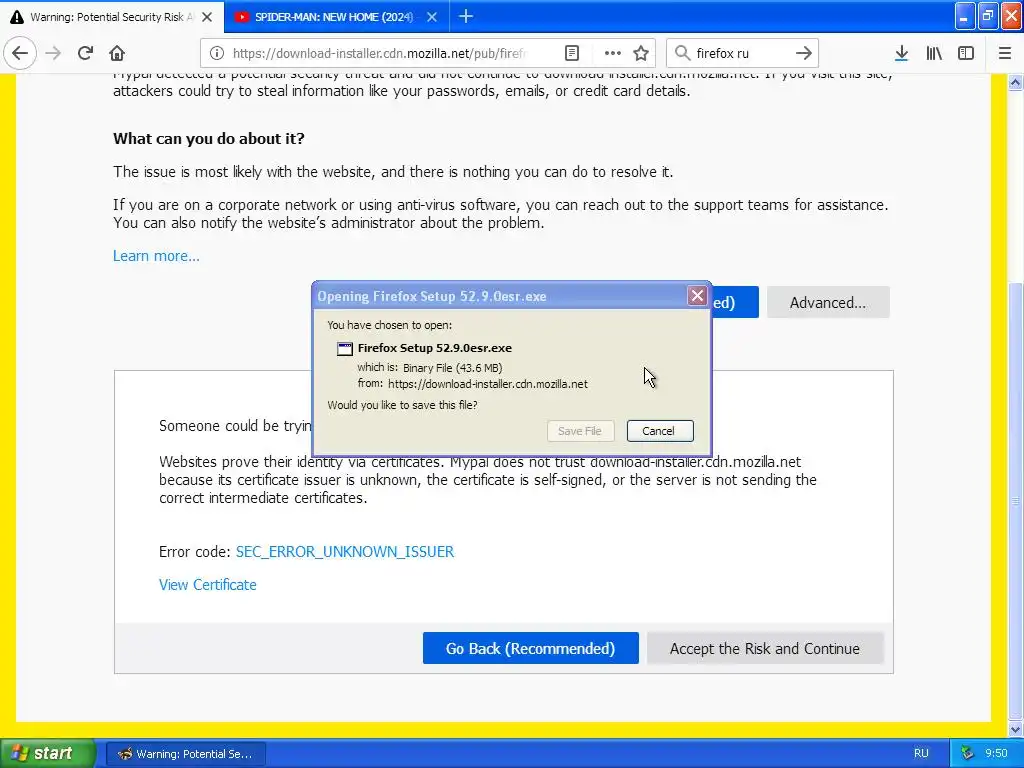Open the hamburger application menu
The image size is (1024, 768).
(1005, 53)
